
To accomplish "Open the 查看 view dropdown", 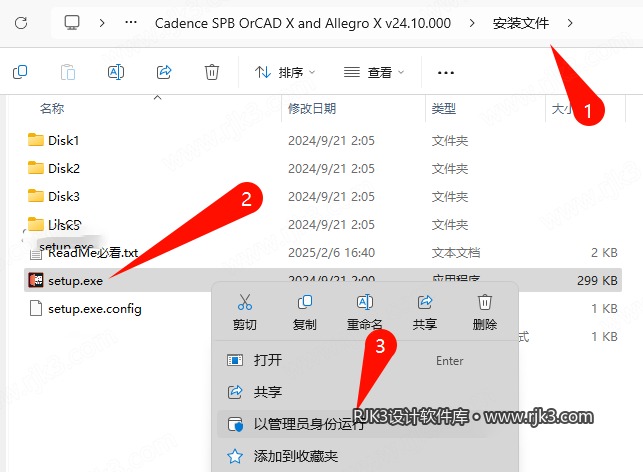I will point(374,73).
